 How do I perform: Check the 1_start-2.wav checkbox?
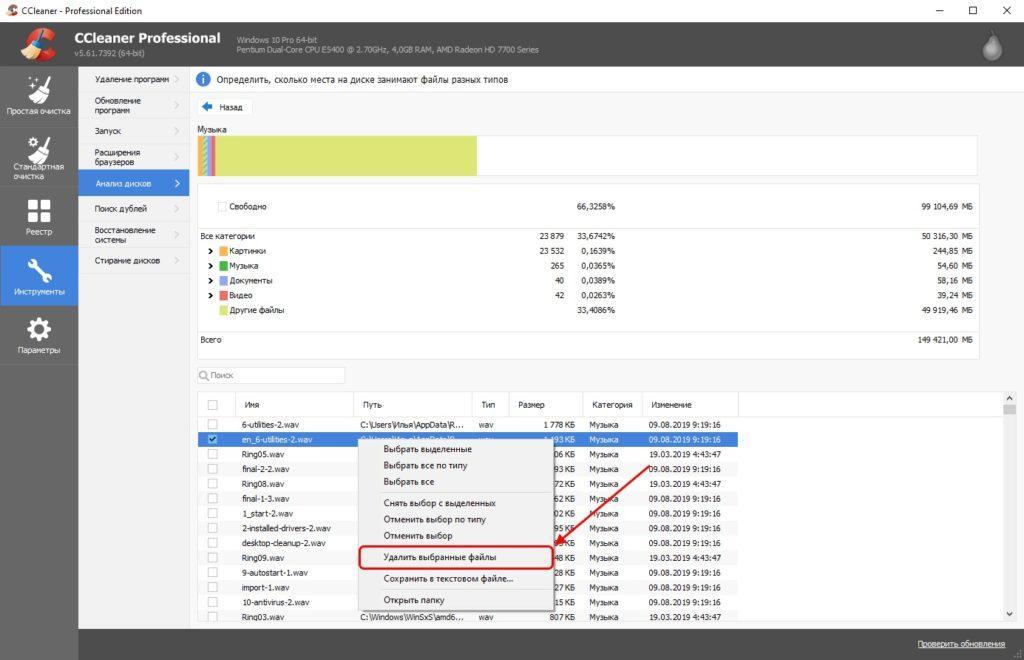212,513
